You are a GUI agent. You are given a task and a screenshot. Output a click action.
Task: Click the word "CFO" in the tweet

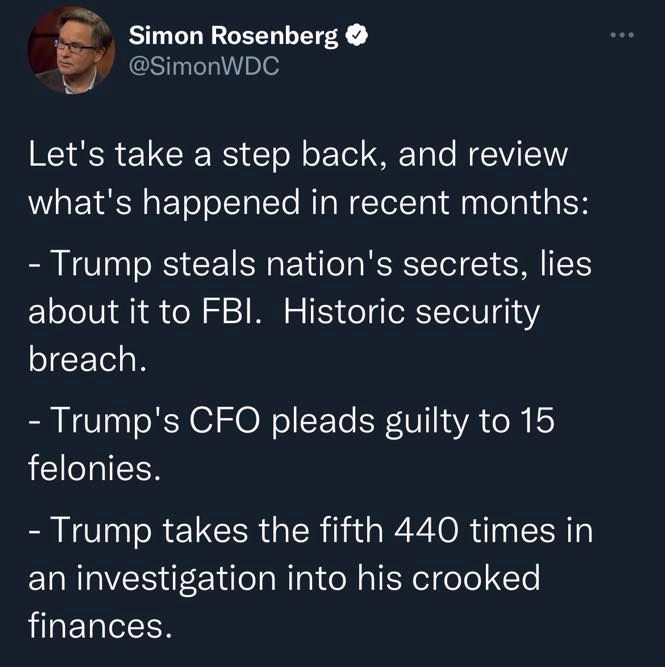(224, 421)
